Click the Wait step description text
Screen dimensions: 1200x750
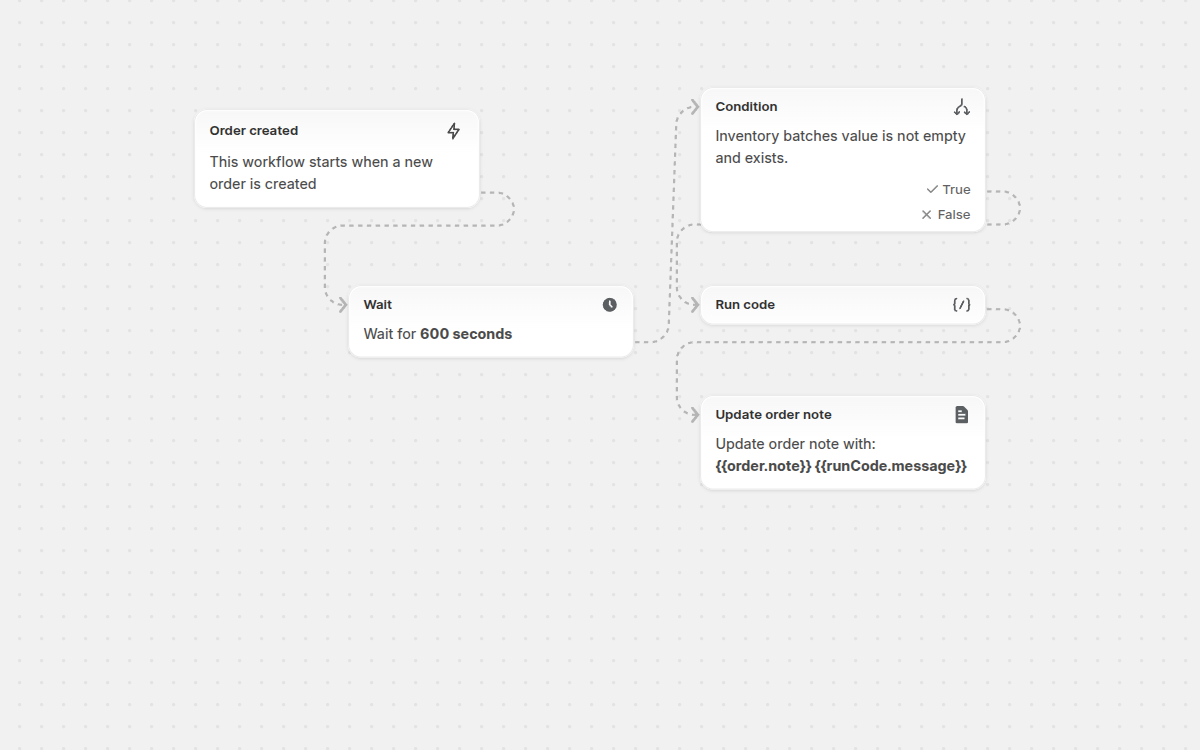tap(437, 334)
